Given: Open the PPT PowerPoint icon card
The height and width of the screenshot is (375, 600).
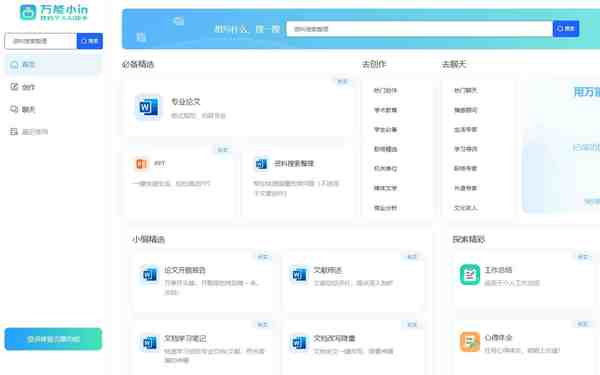Looking at the screenshot, I should [x=141, y=164].
